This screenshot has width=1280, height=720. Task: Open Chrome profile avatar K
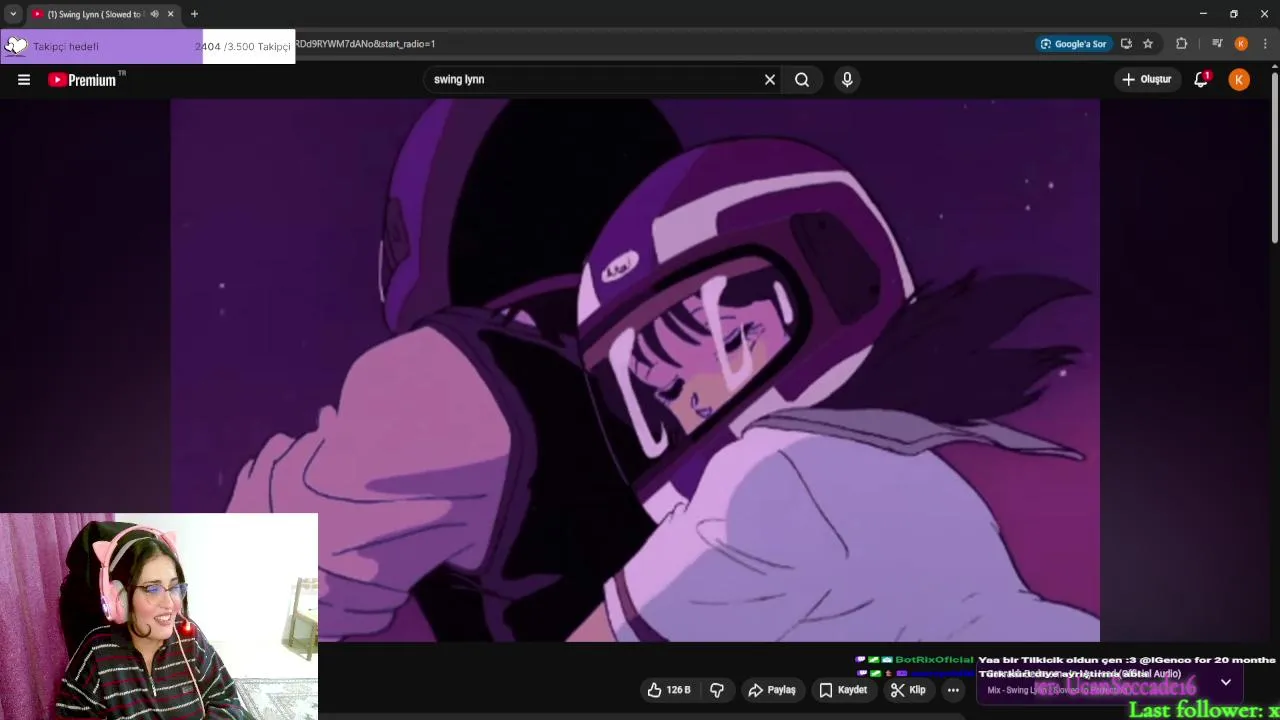click(x=1241, y=44)
